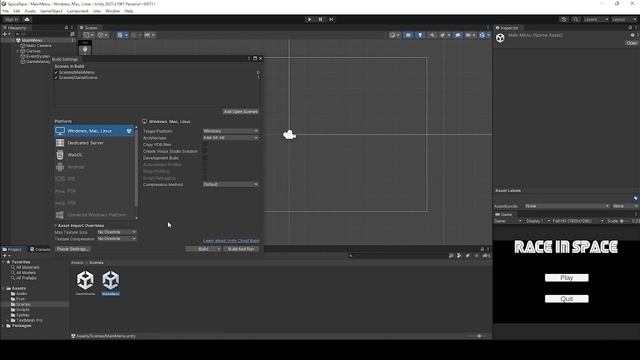640x360 pixels.
Task: Click the View tool icon in the Scene overlay
Action: coord(85,50)
